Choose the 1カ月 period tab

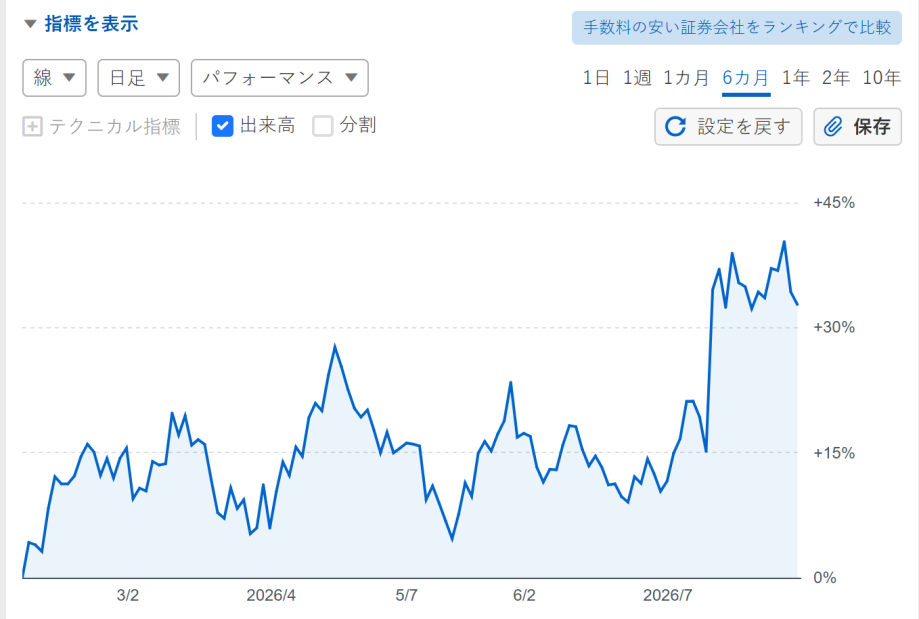(686, 77)
